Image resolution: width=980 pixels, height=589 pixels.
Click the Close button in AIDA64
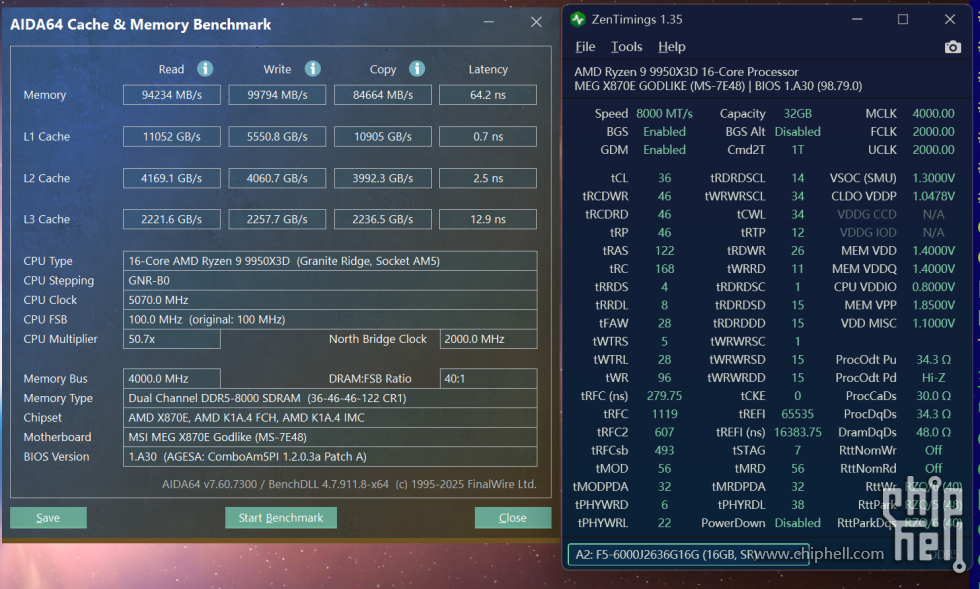click(x=512, y=518)
